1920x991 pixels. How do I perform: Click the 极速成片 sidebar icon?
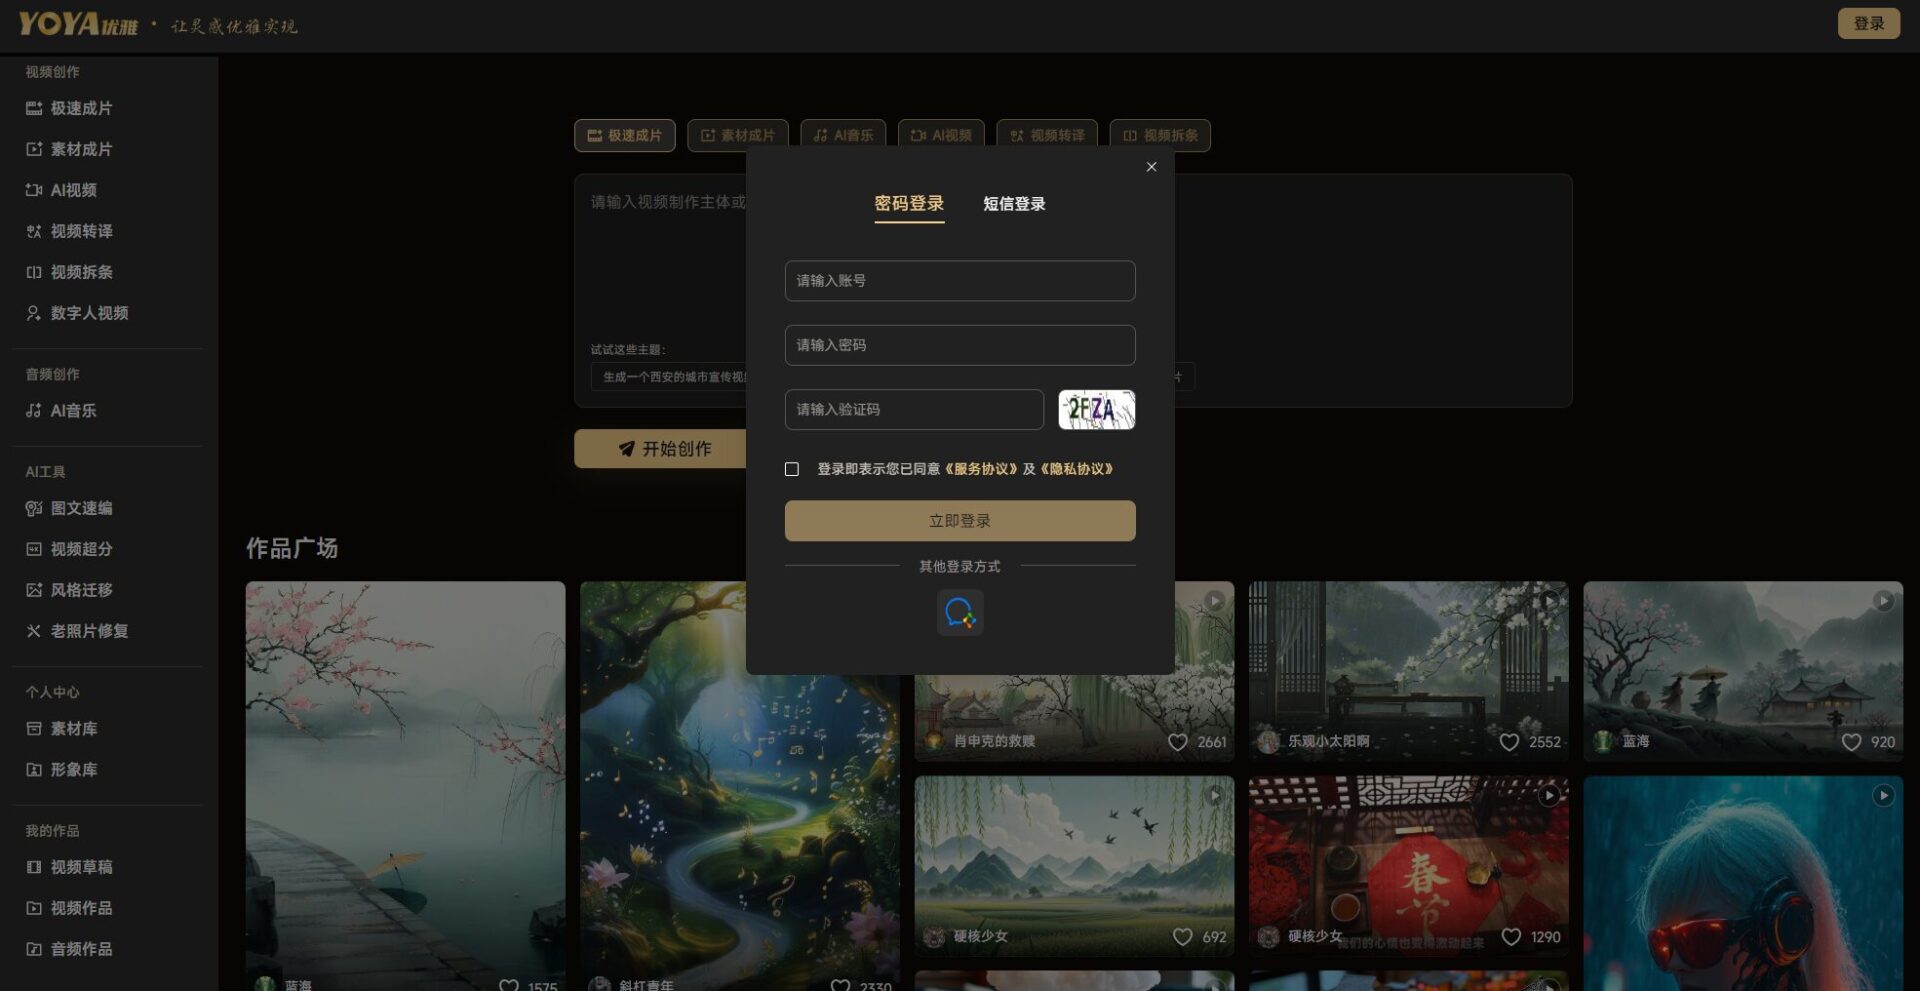tap(34, 108)
